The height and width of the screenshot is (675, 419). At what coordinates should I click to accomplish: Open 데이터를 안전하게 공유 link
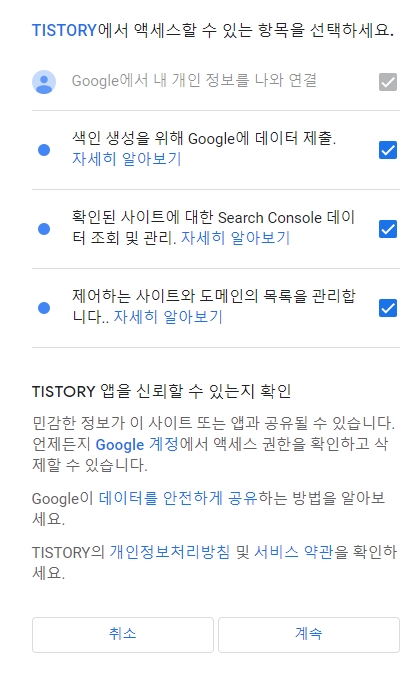coord(178,498)
